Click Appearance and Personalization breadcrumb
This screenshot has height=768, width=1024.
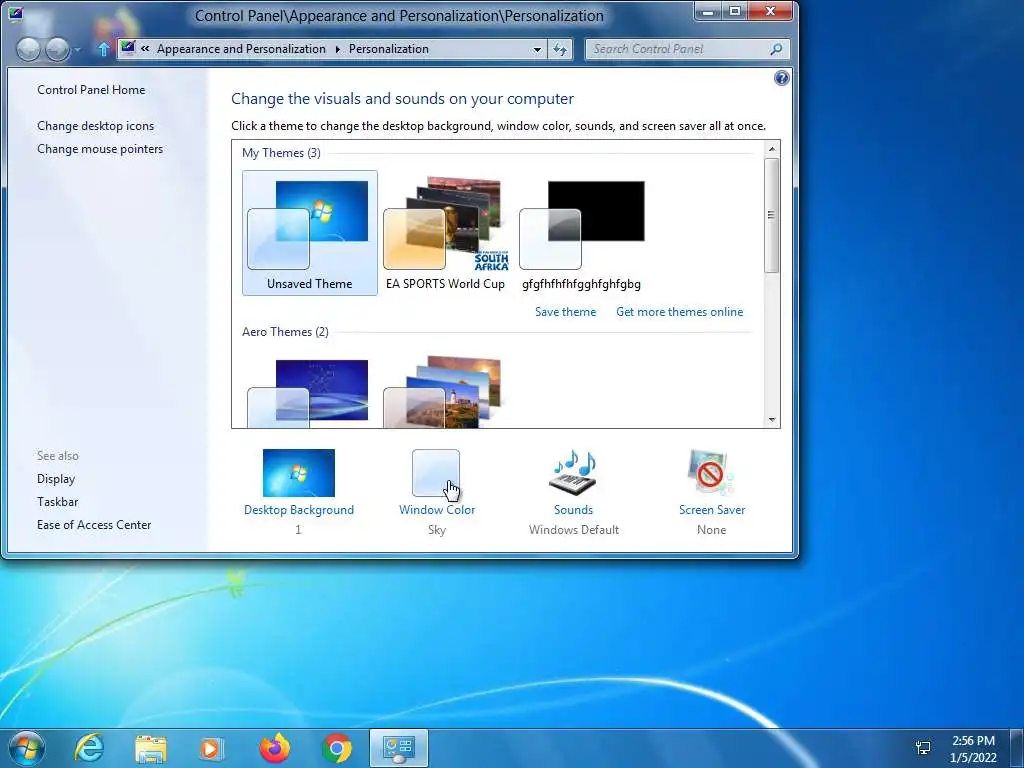click(x=241, y=49)
